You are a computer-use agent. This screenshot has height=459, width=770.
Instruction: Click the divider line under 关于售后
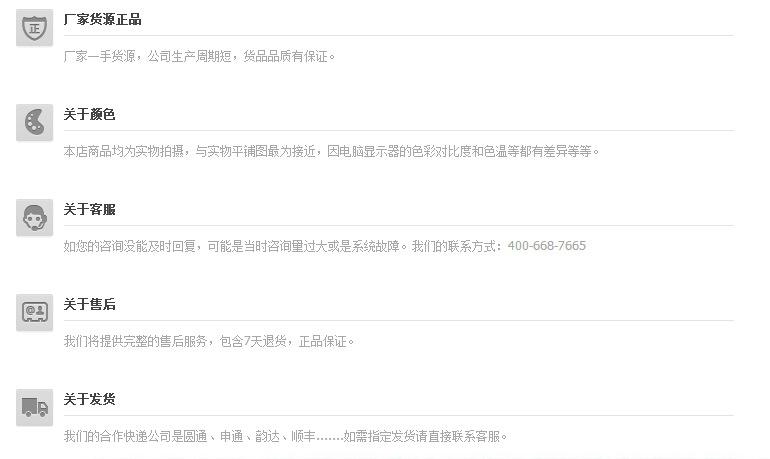point(399,321)
